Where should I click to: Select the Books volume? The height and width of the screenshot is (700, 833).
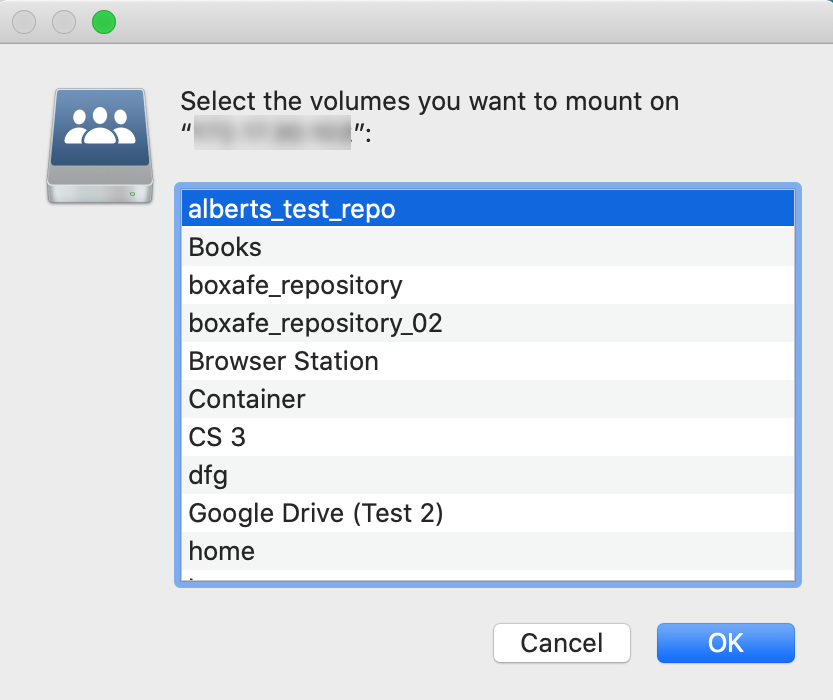(x=226, y=247)
